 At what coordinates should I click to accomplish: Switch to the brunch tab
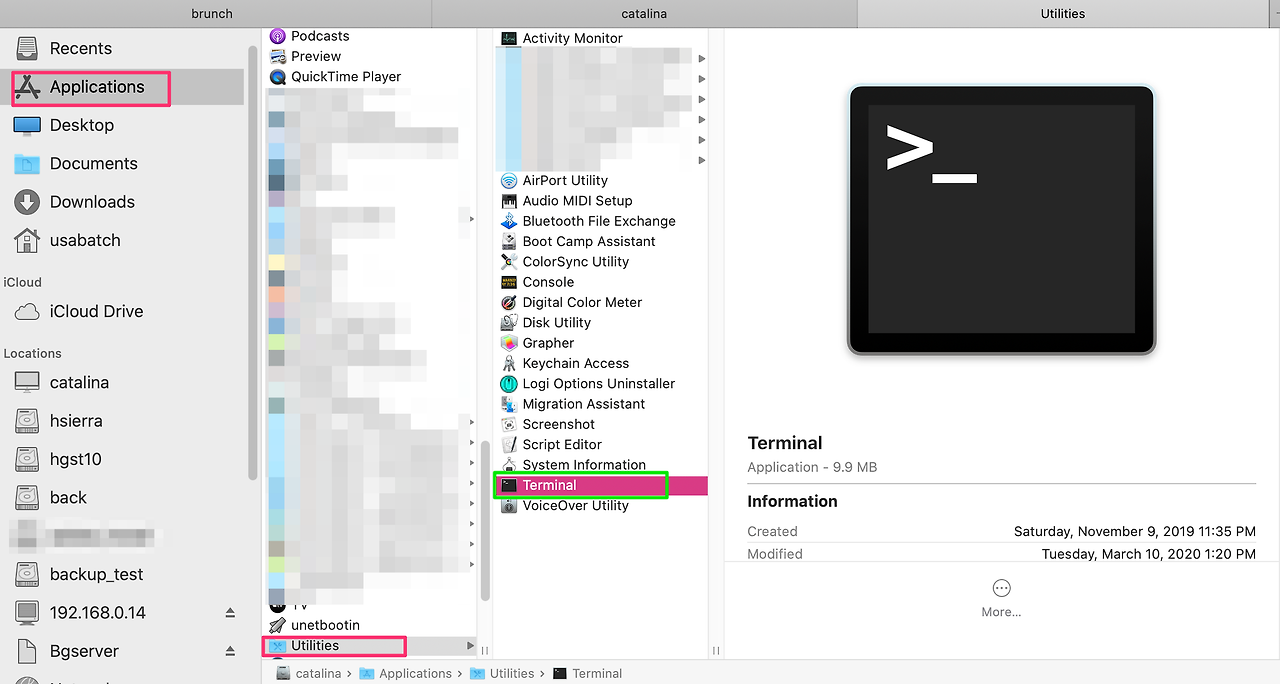pyautogui.click(x=212, y=13)
